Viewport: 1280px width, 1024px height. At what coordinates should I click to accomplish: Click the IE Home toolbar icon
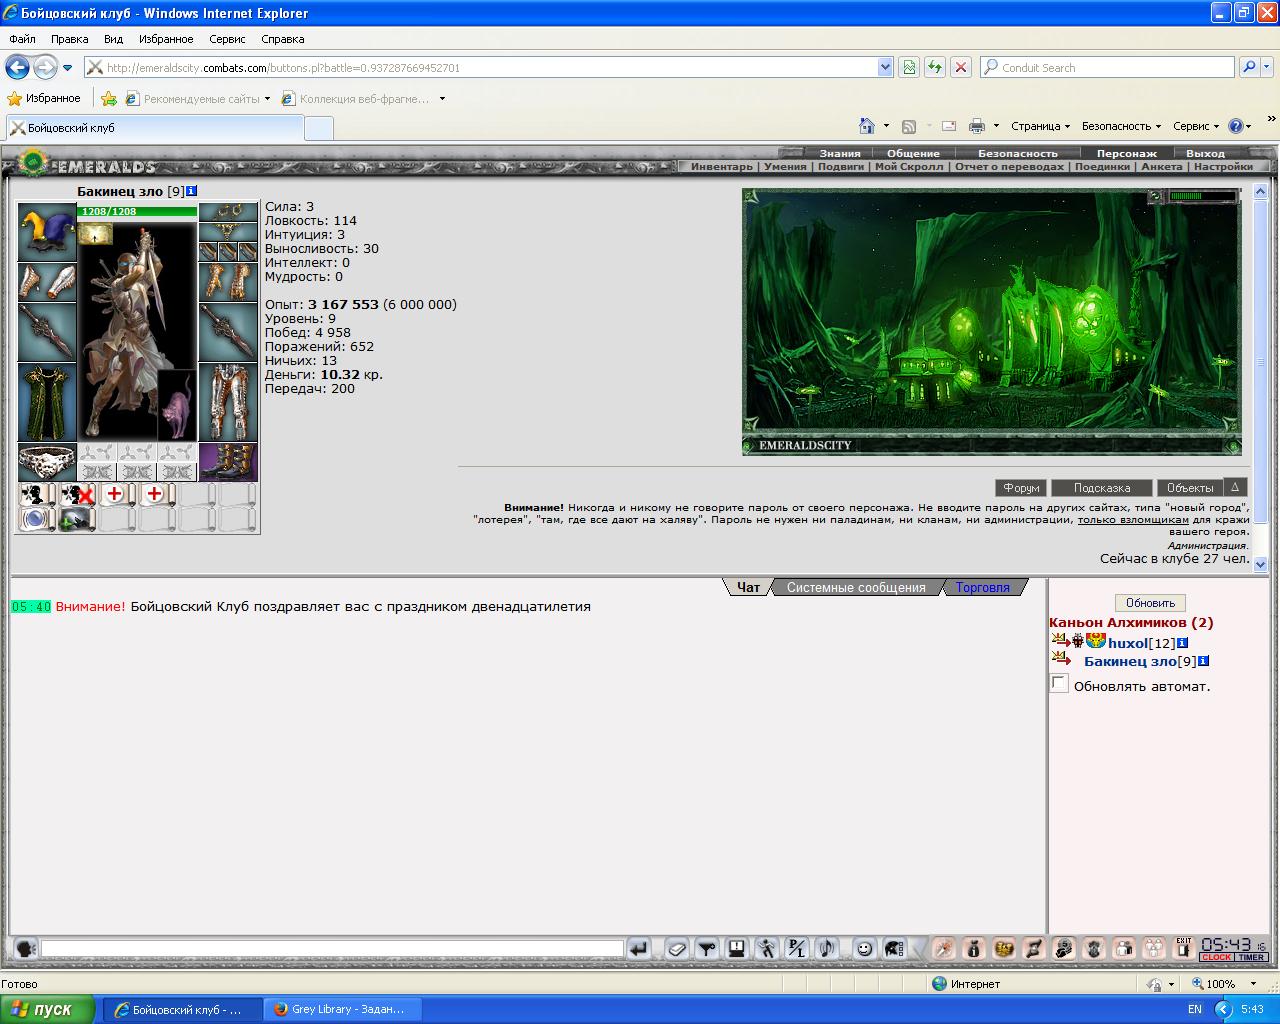(x=868, y=126)
